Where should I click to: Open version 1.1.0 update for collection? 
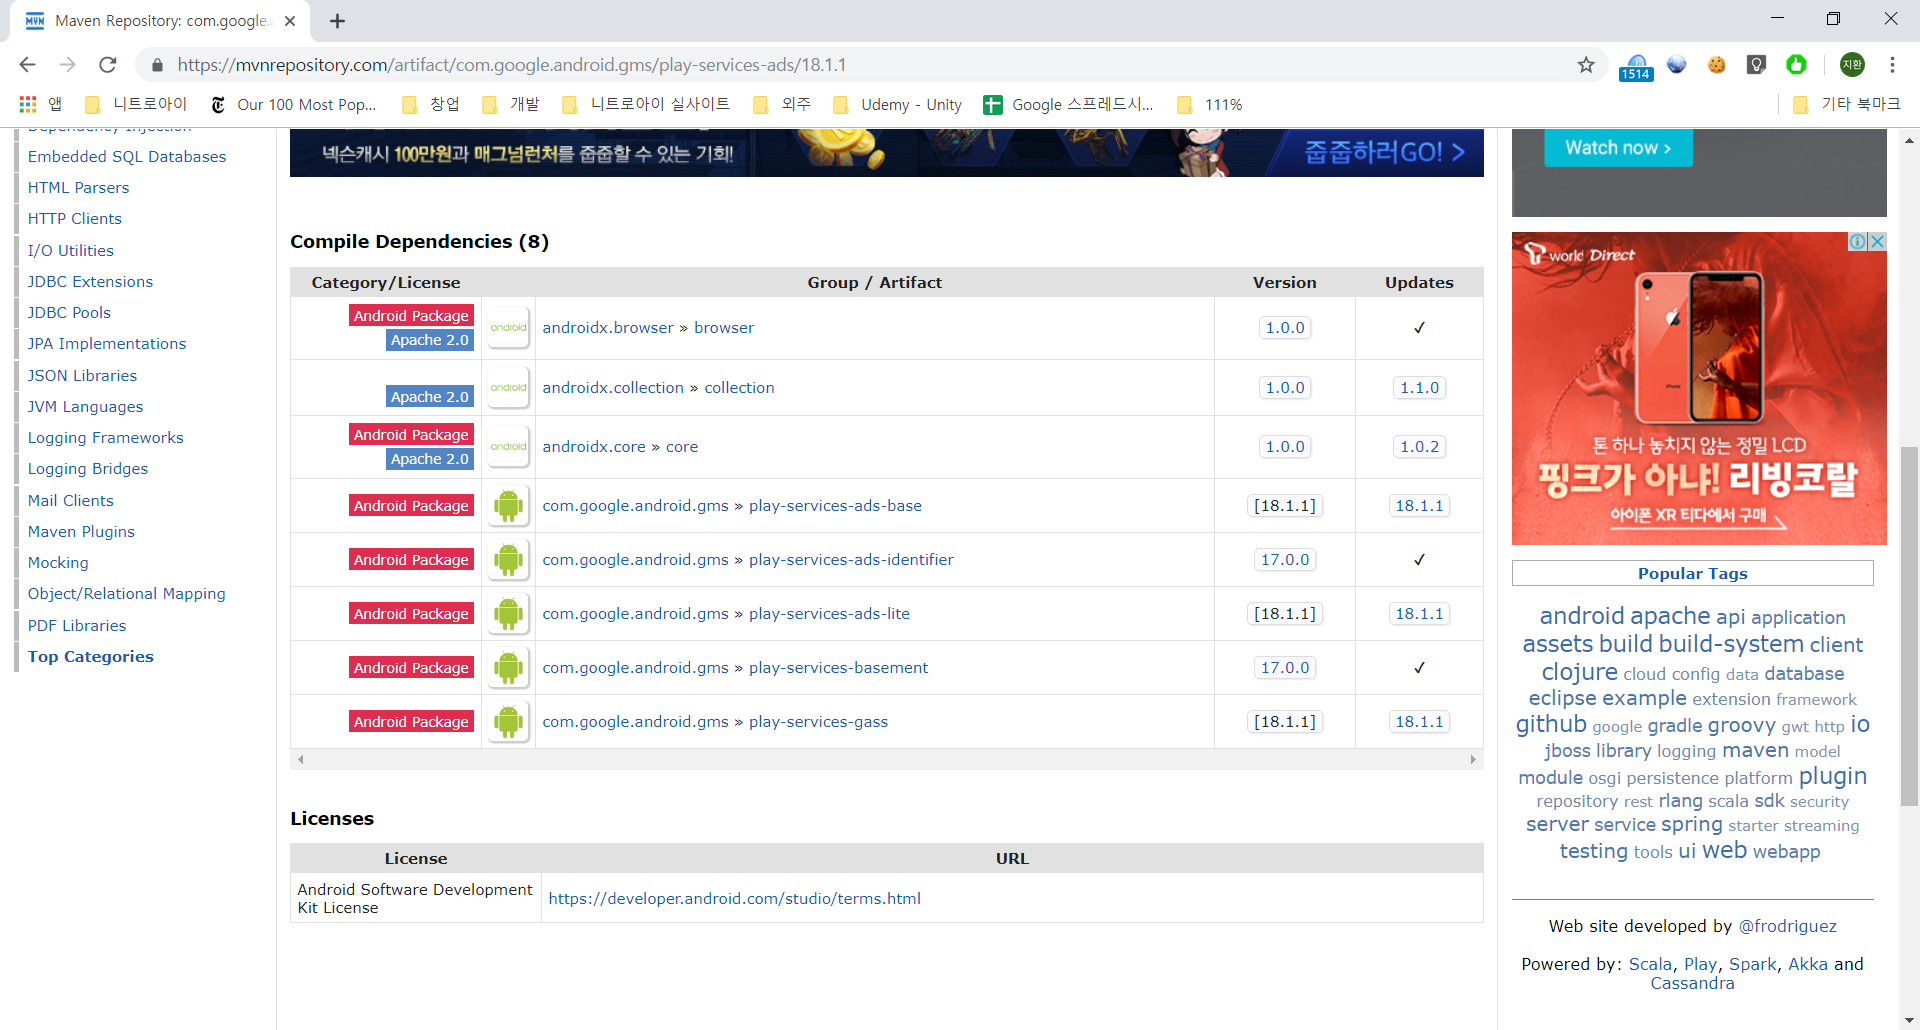tap(1419, 388)
